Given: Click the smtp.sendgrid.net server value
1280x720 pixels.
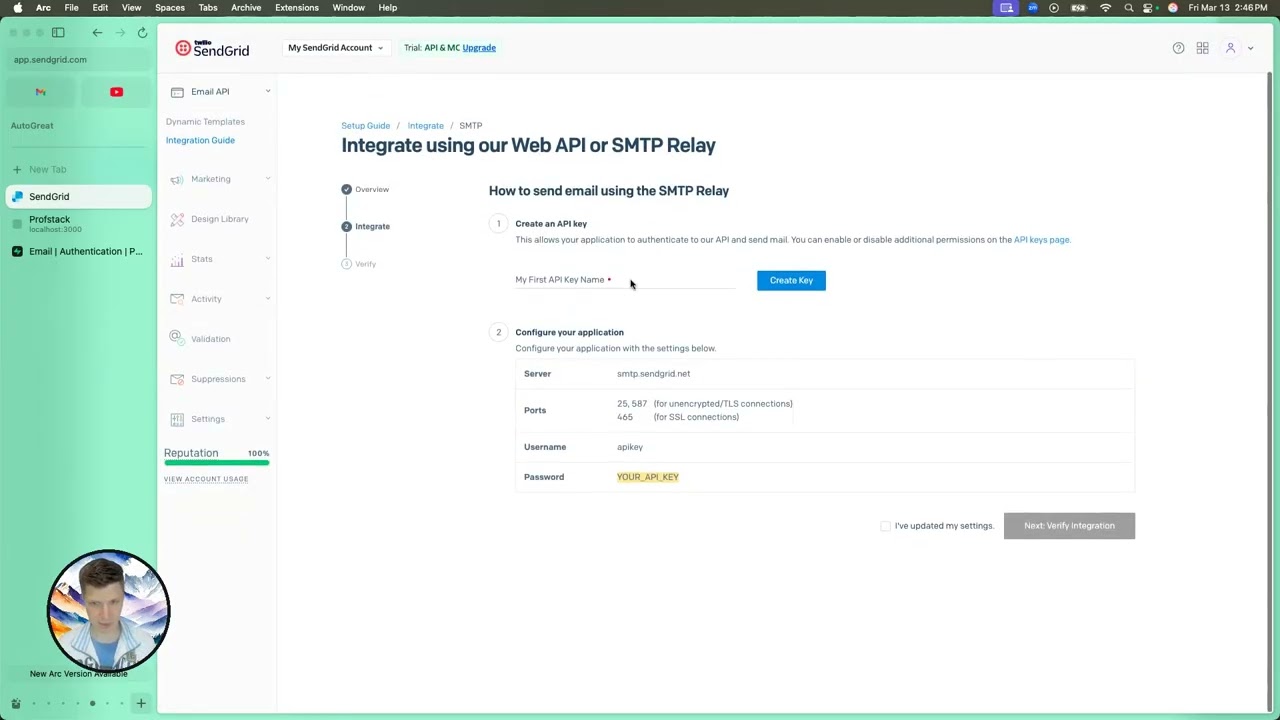Looking at the screenshot, I should point(653,374).
